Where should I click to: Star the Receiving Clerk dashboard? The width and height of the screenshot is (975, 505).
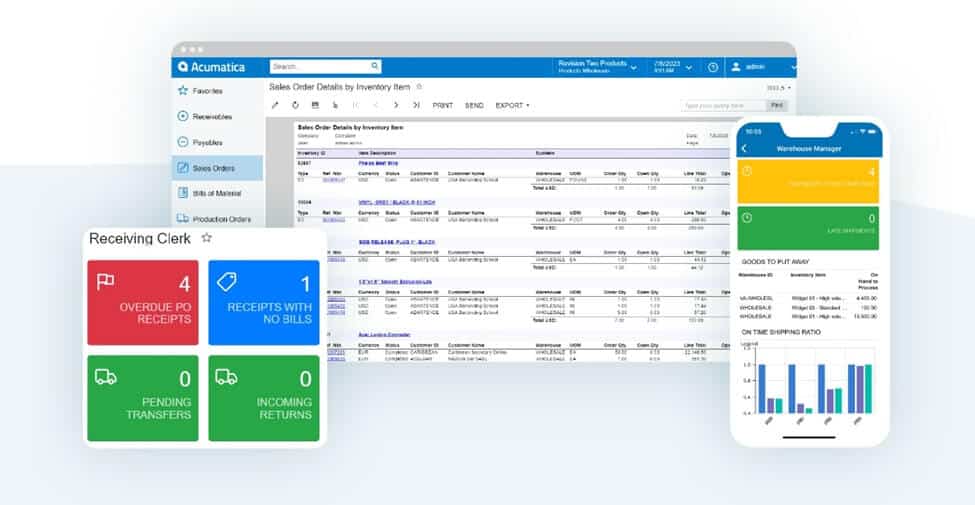point(206,238)
